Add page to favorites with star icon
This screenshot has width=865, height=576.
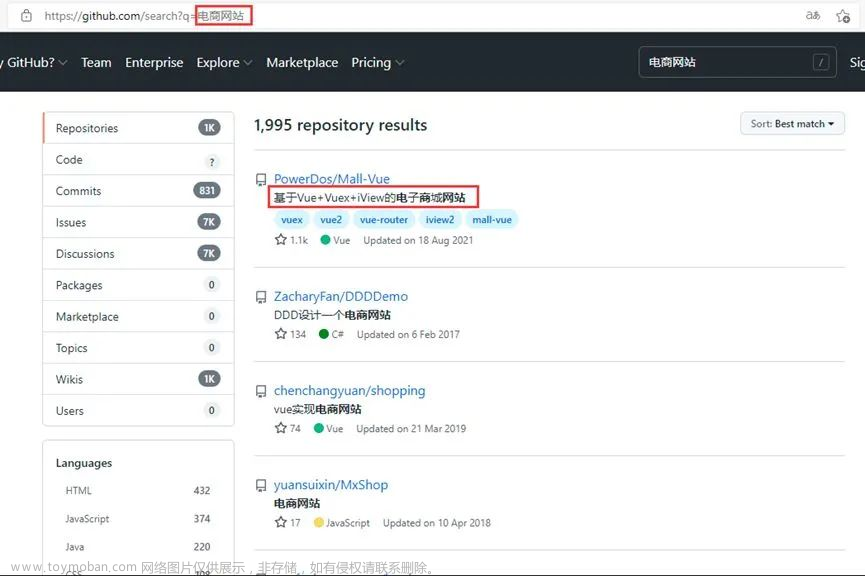(x=843, y=16)
